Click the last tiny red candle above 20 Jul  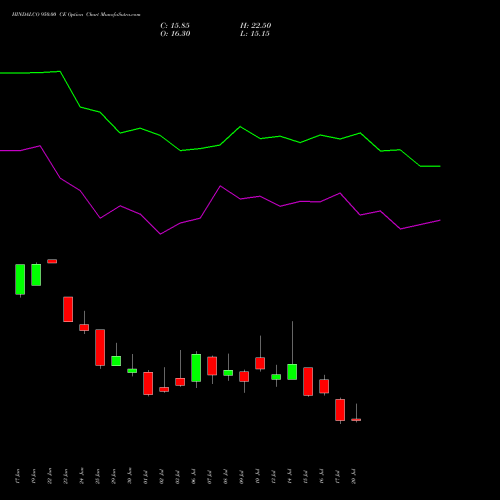356,420
